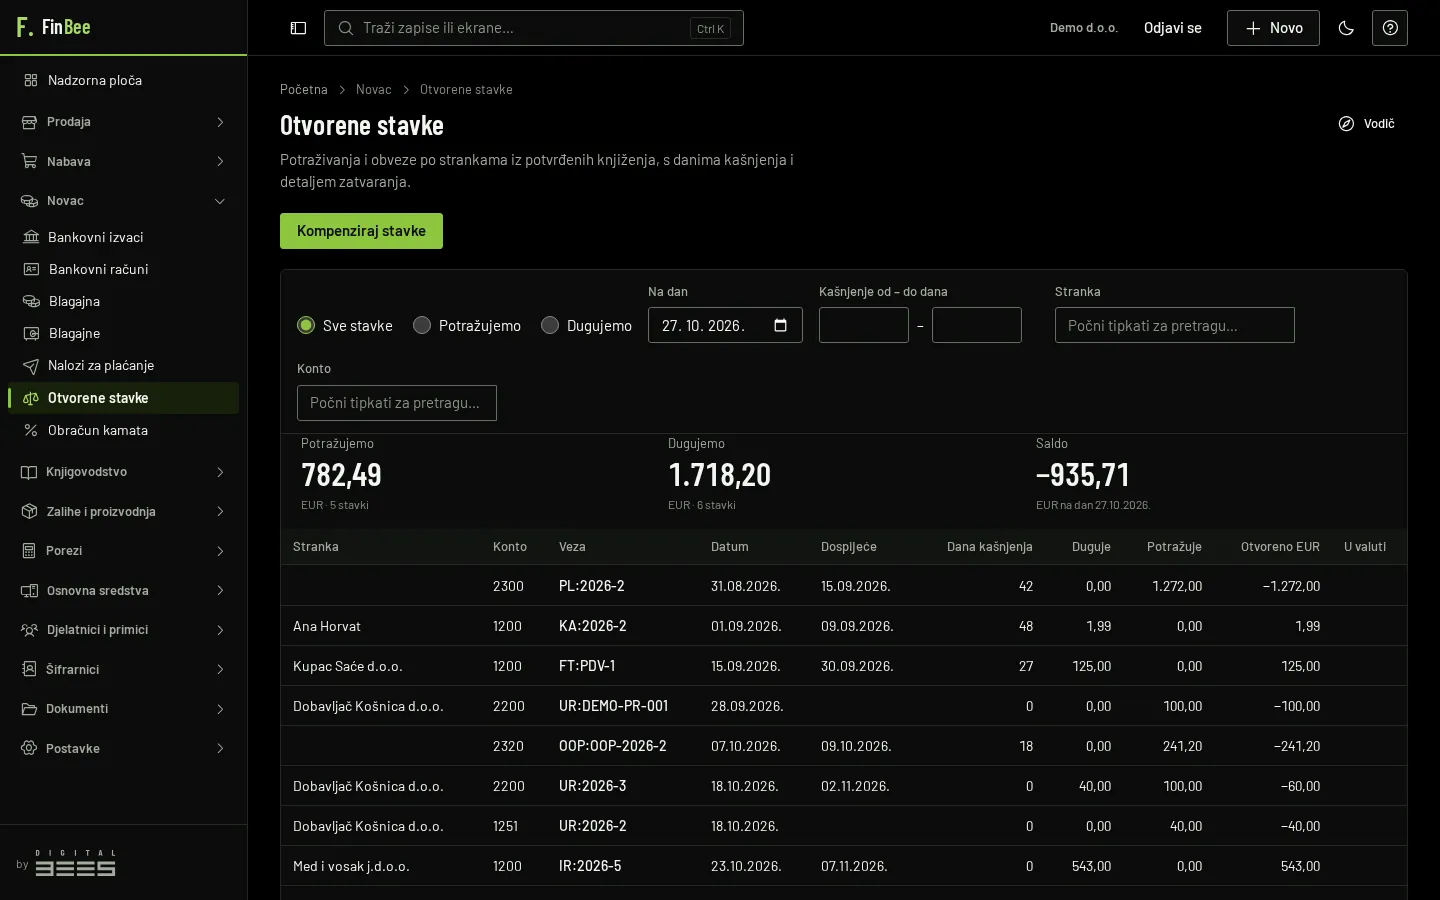Focus the Stranka search field
This screenshot has height=900, width=1440.
click(1174, 325)
